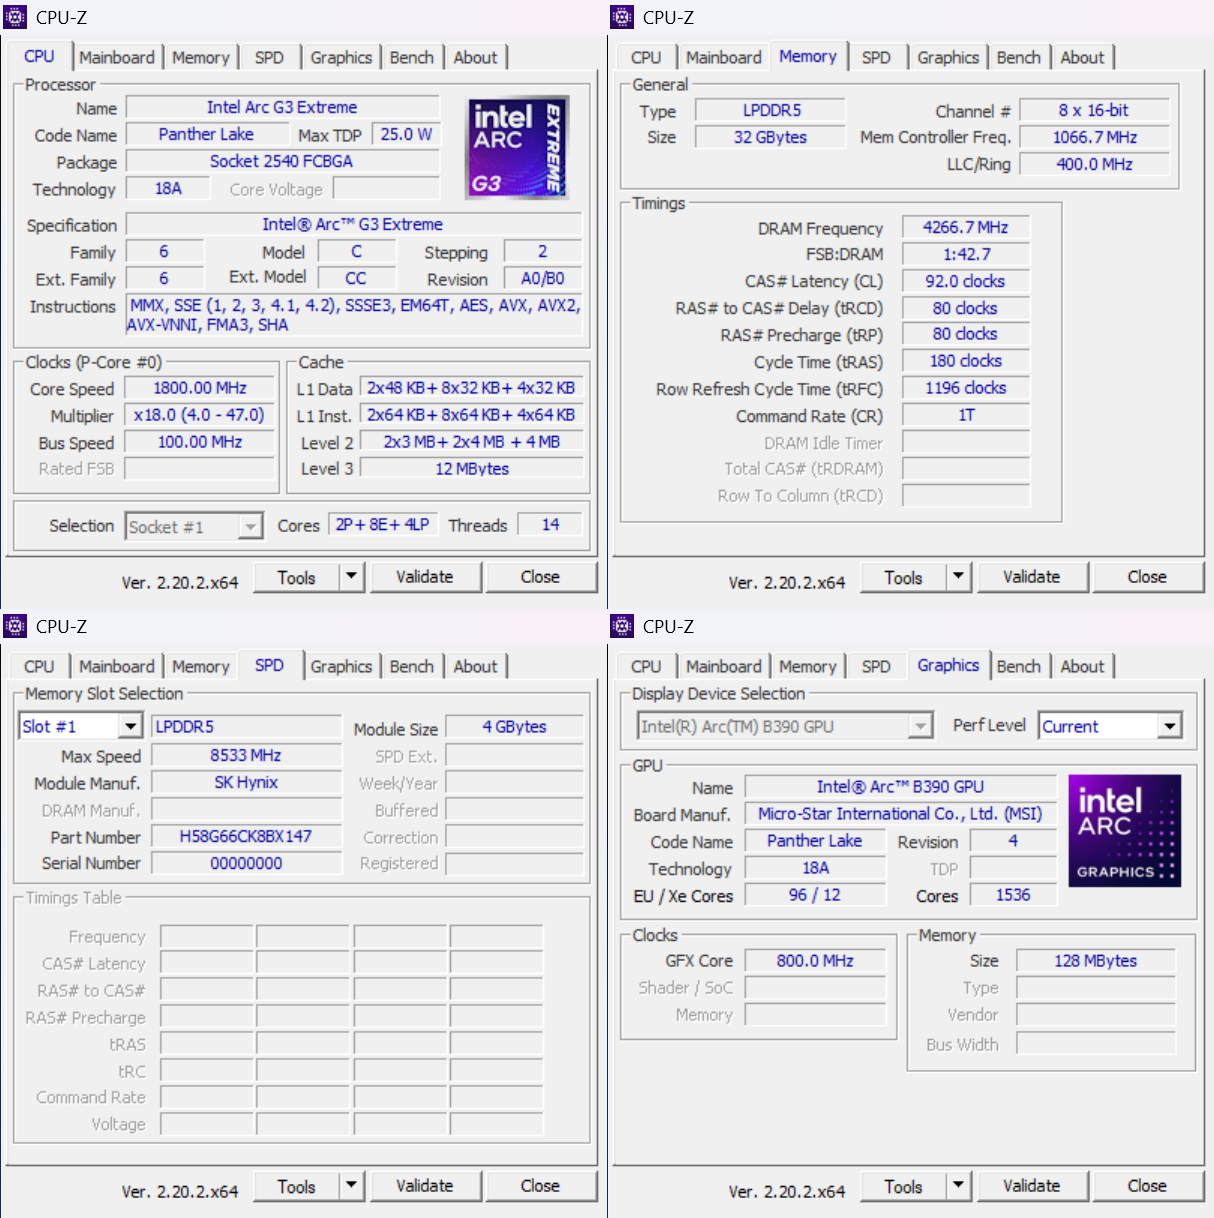Click CAS# Latency value 92.0 clocks

click(966, 281)
